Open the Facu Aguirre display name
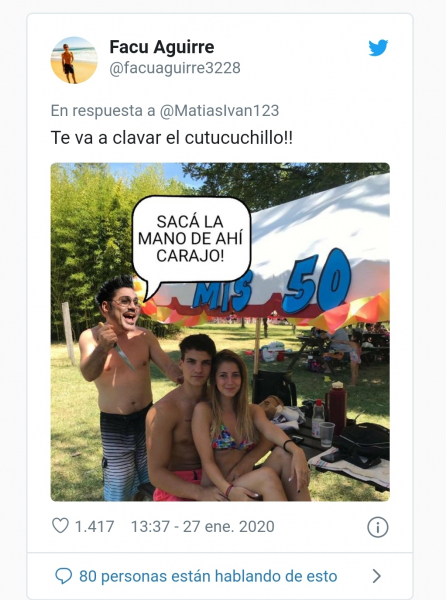The image size is (446, 600). pyautogui.click(x=162, y=47)
